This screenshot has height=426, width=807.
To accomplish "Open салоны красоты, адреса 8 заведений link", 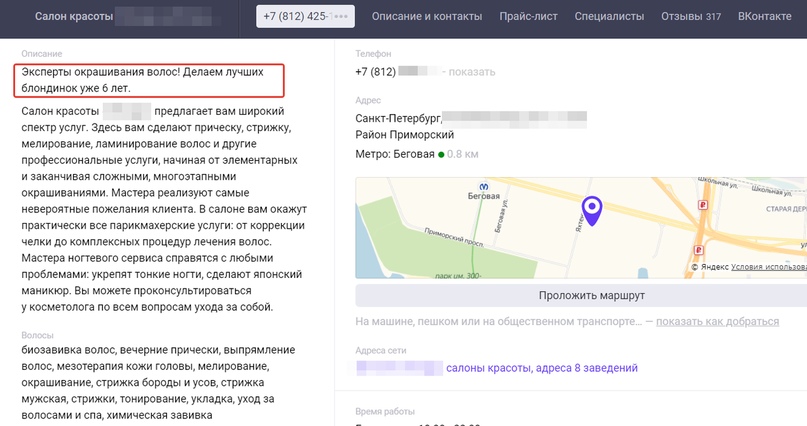I will tap(542, 368).
